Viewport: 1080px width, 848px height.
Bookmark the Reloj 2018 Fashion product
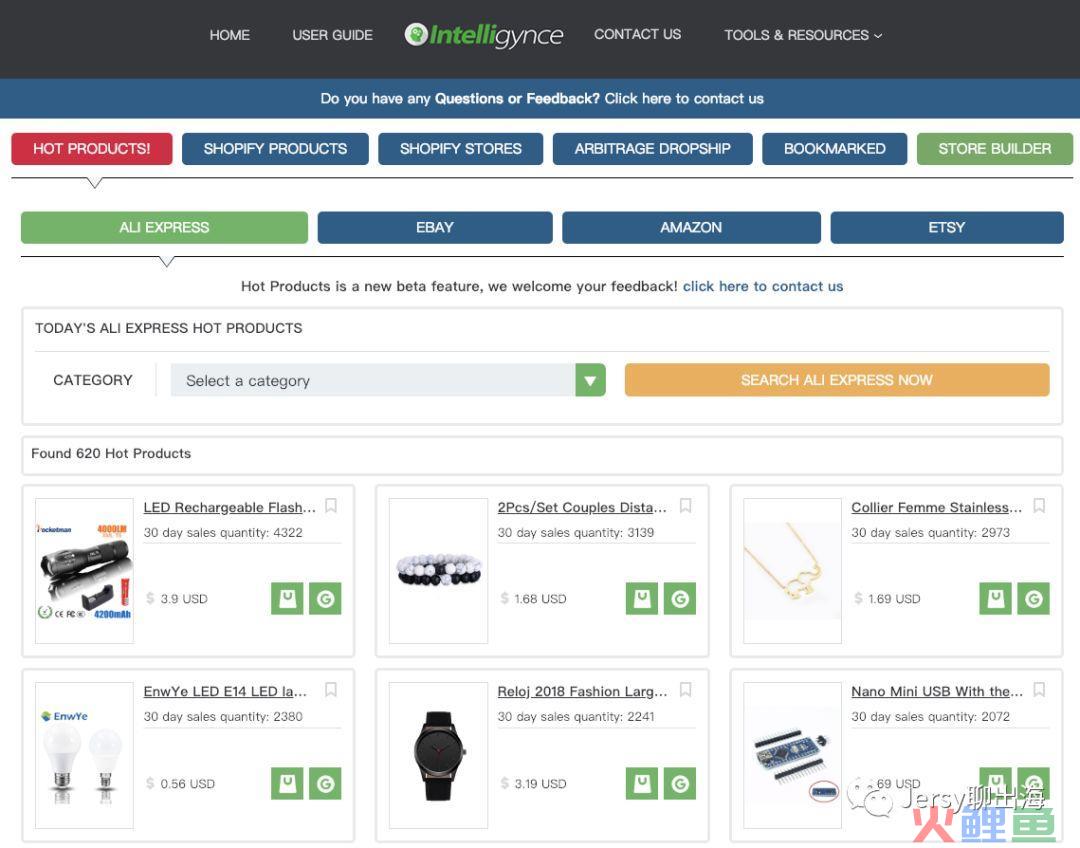pos(685,690)
